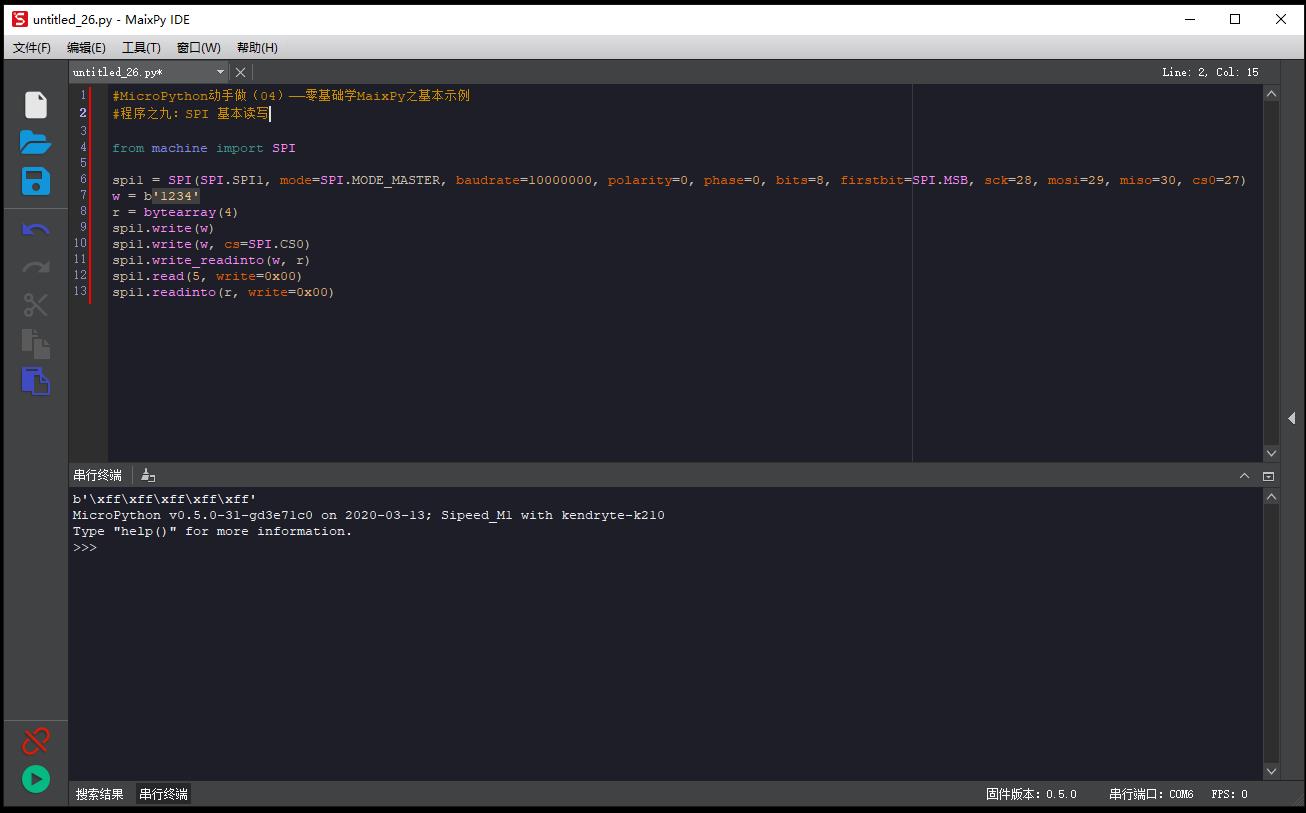Click the spi1.write_readinto(w, r) line
The width and height of the screenshot is (1306, 813).
tap(211, 260)
